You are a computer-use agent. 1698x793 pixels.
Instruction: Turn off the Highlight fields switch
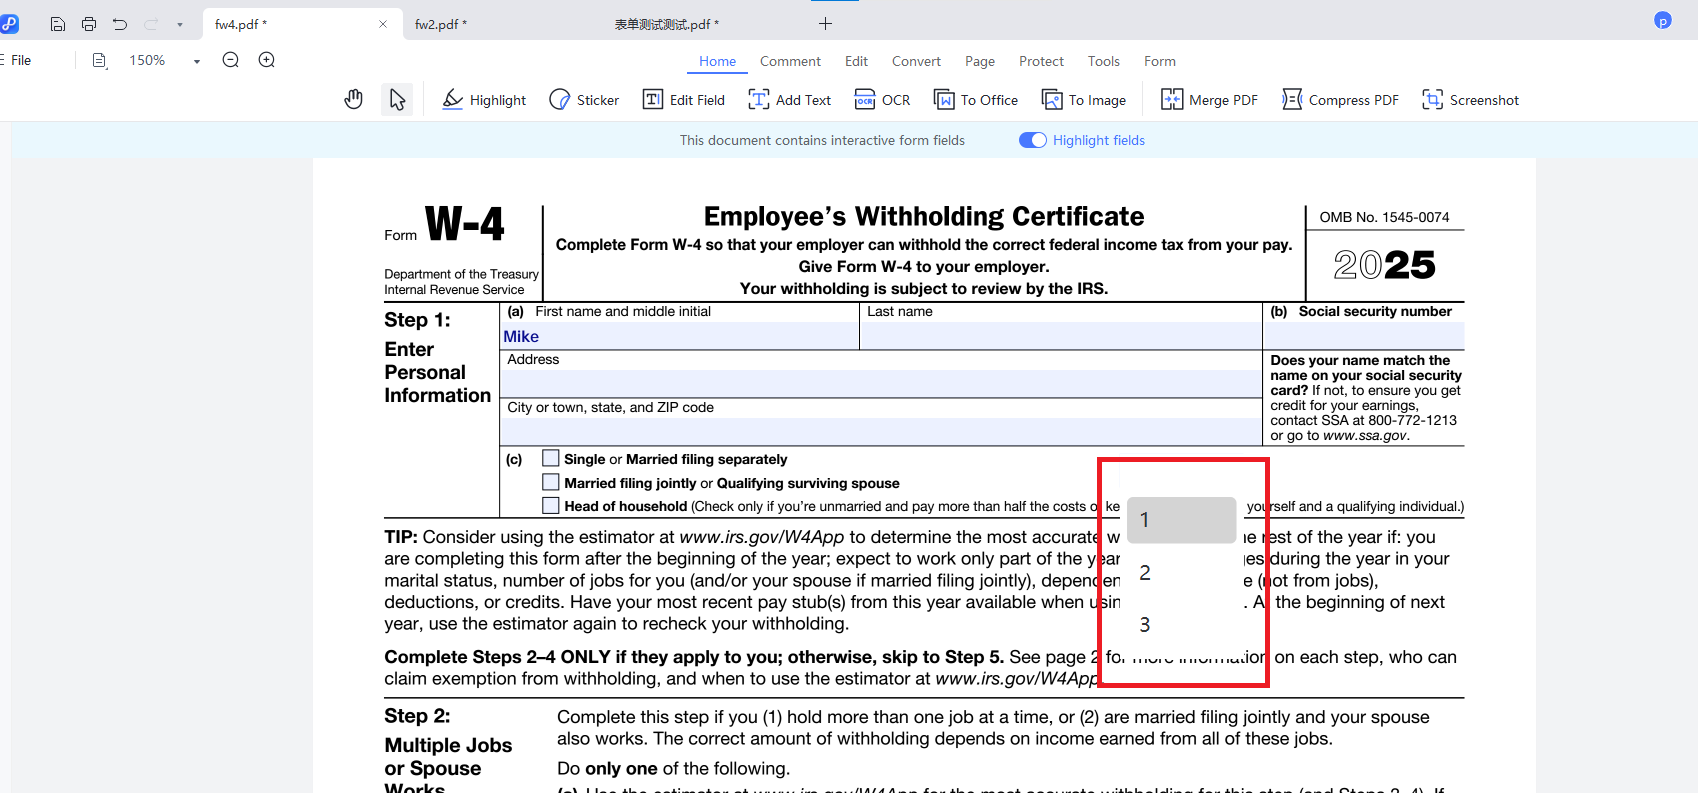[x=1032, y=140]
